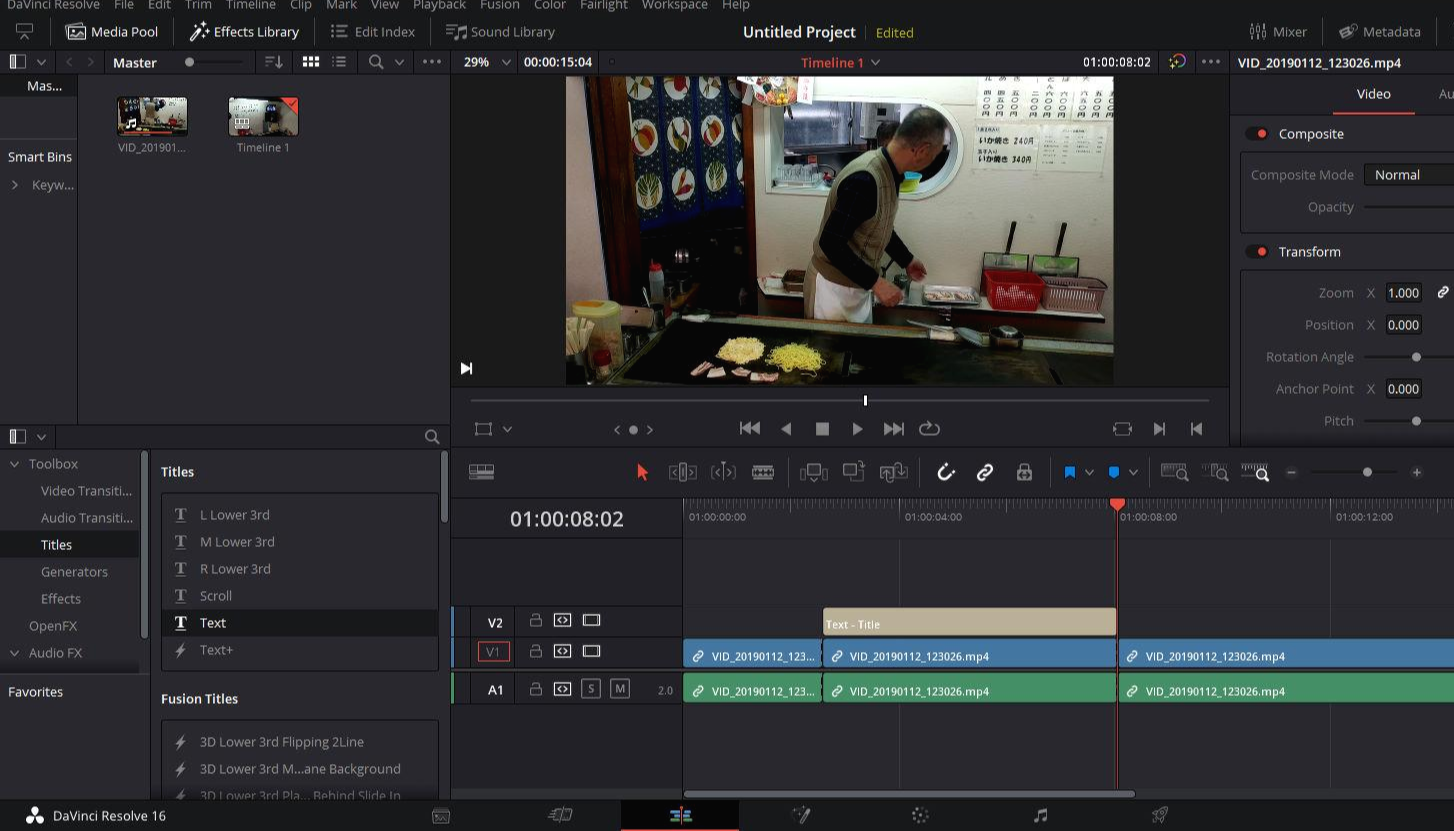The height and width of the screenshot is (831, 1454).
Task: Adjust the Rotation Angle slider
Action: tap(1416, 357)
